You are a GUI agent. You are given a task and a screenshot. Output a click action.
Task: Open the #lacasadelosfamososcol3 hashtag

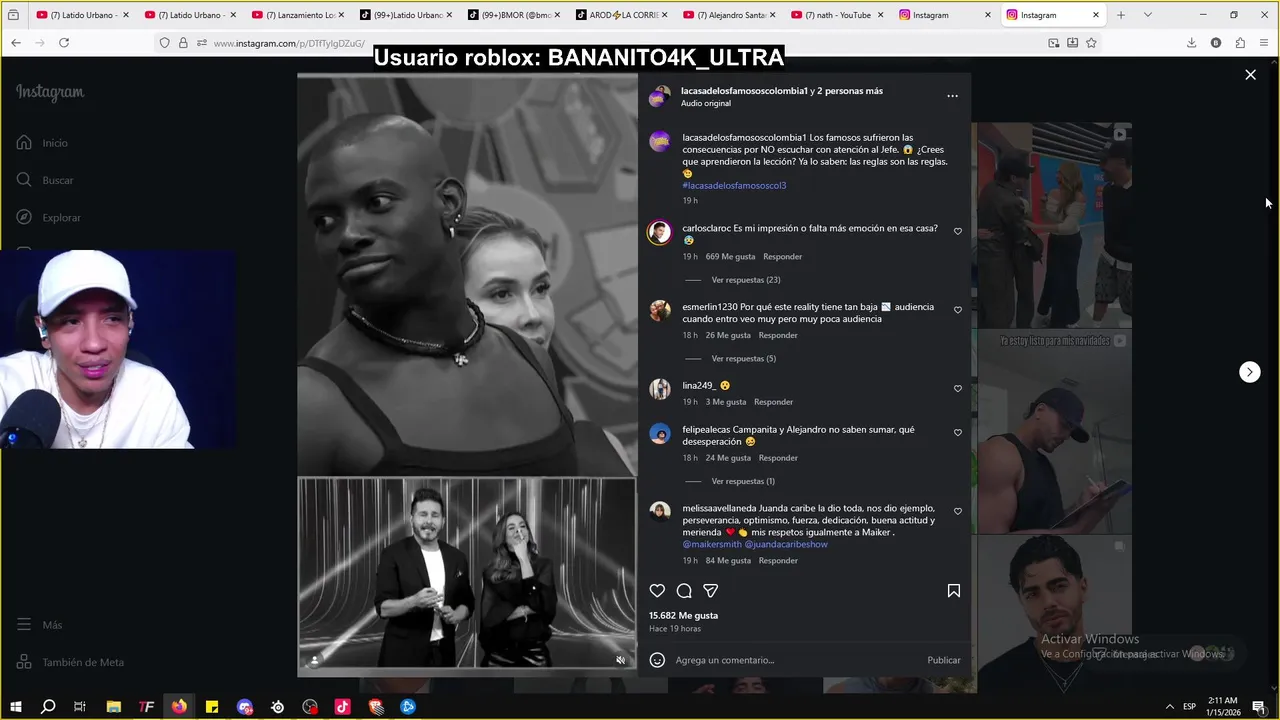pyautogui.click(x=734, y=185)
